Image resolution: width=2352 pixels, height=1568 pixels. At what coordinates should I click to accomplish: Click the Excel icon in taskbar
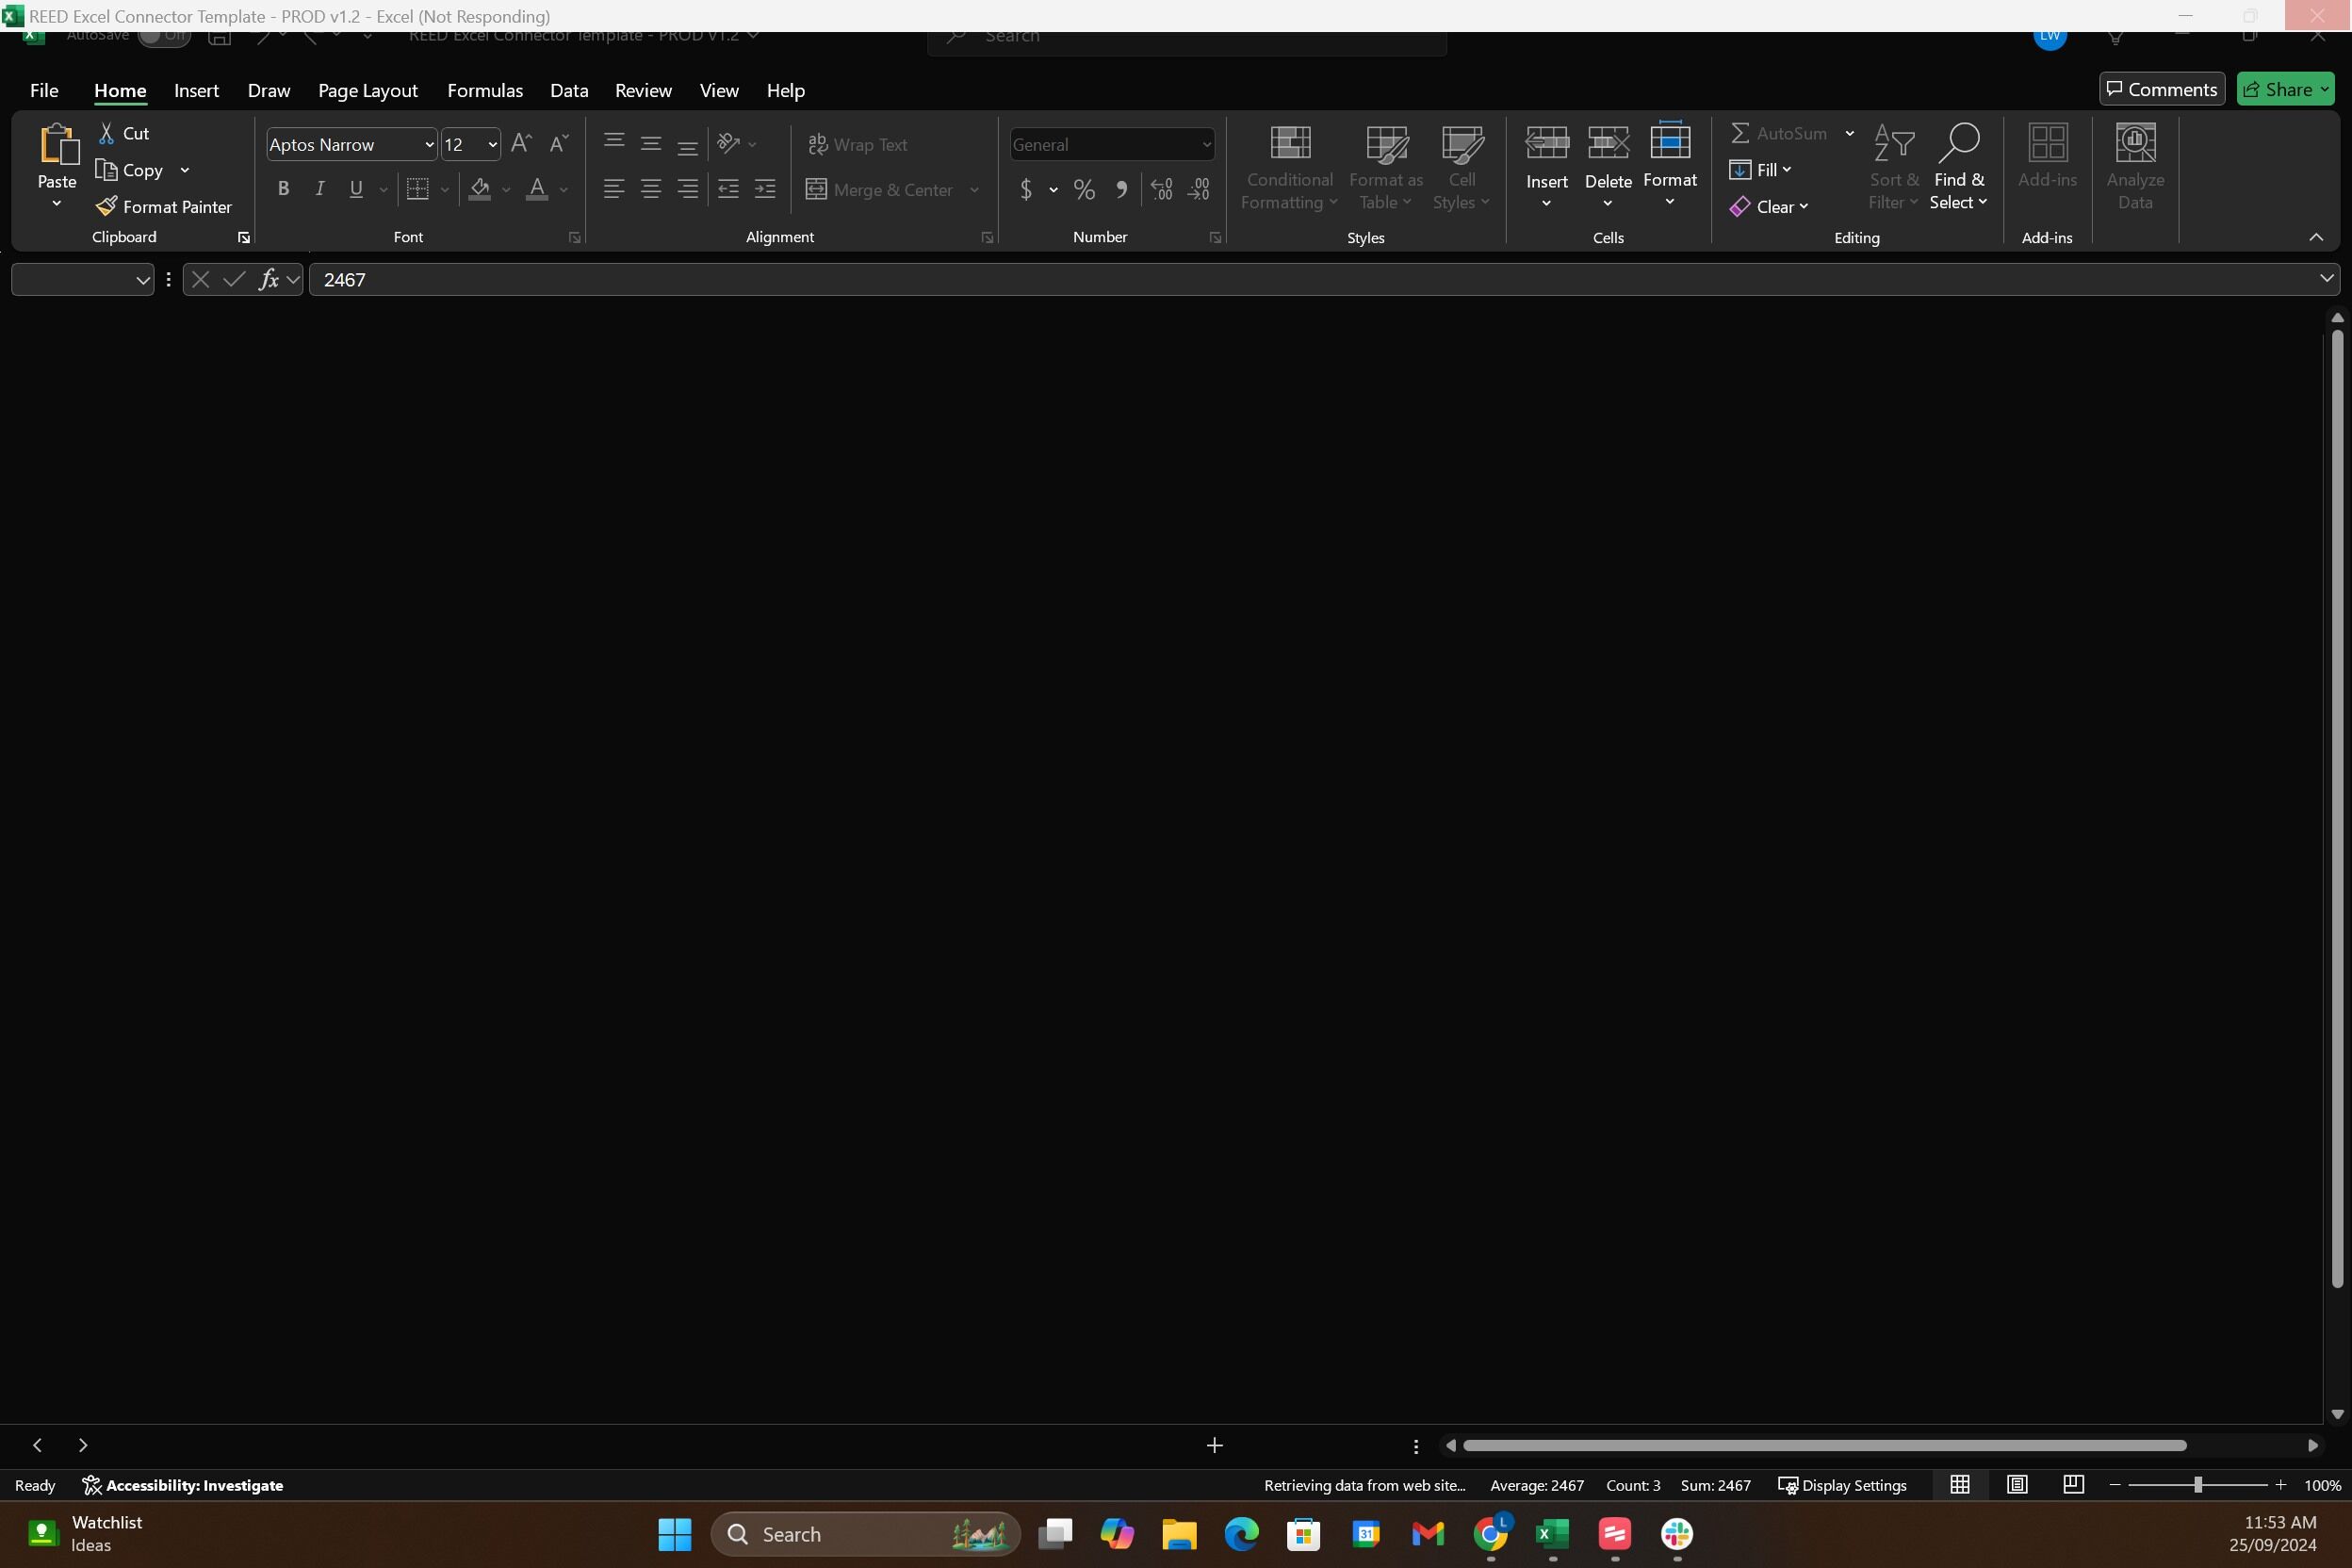[1552, 1533]
